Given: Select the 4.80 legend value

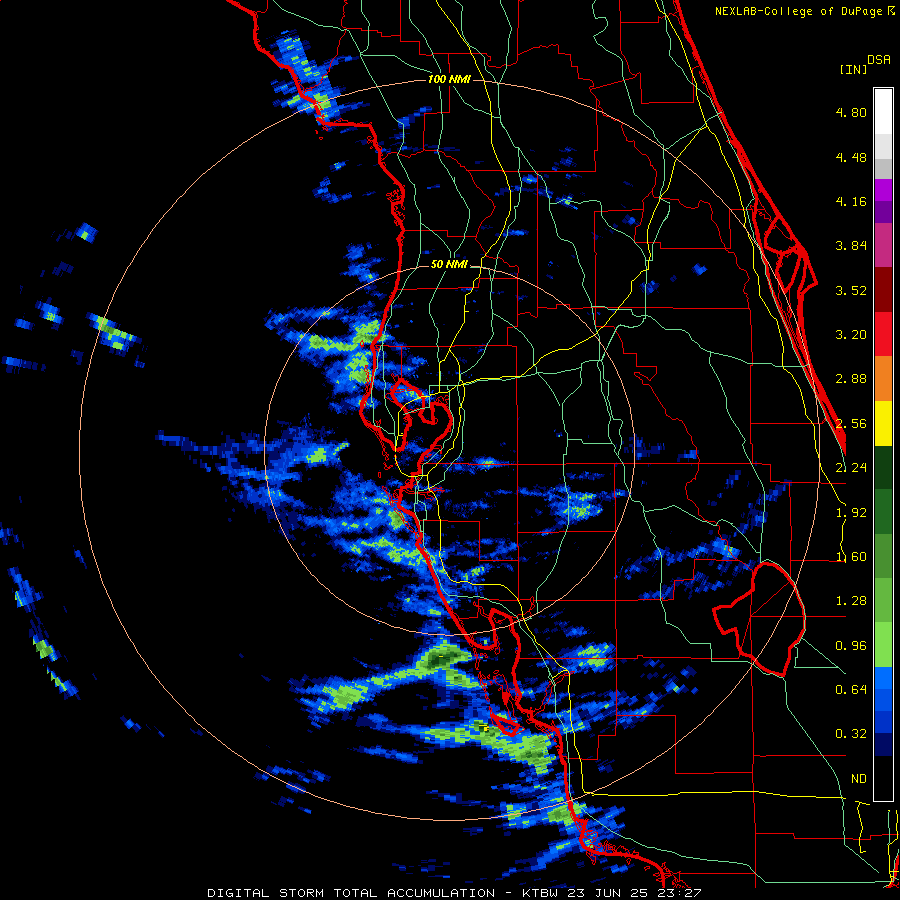Looking at the screenshot, I should click(851, 112).
